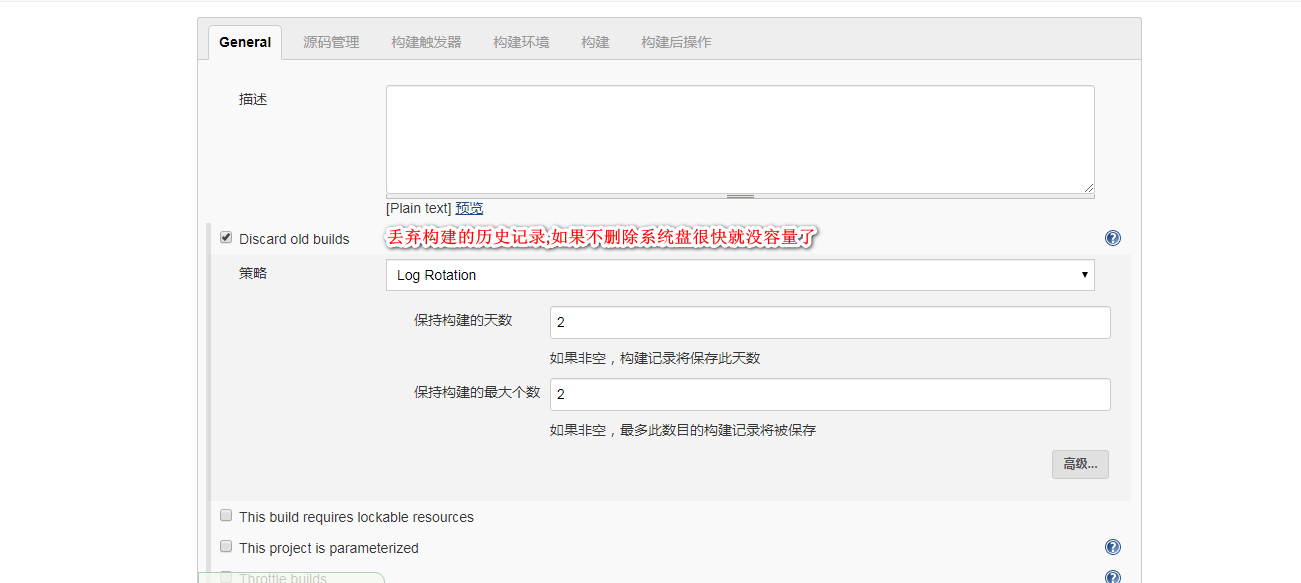Click the Discard old builds label

(294, 239)
